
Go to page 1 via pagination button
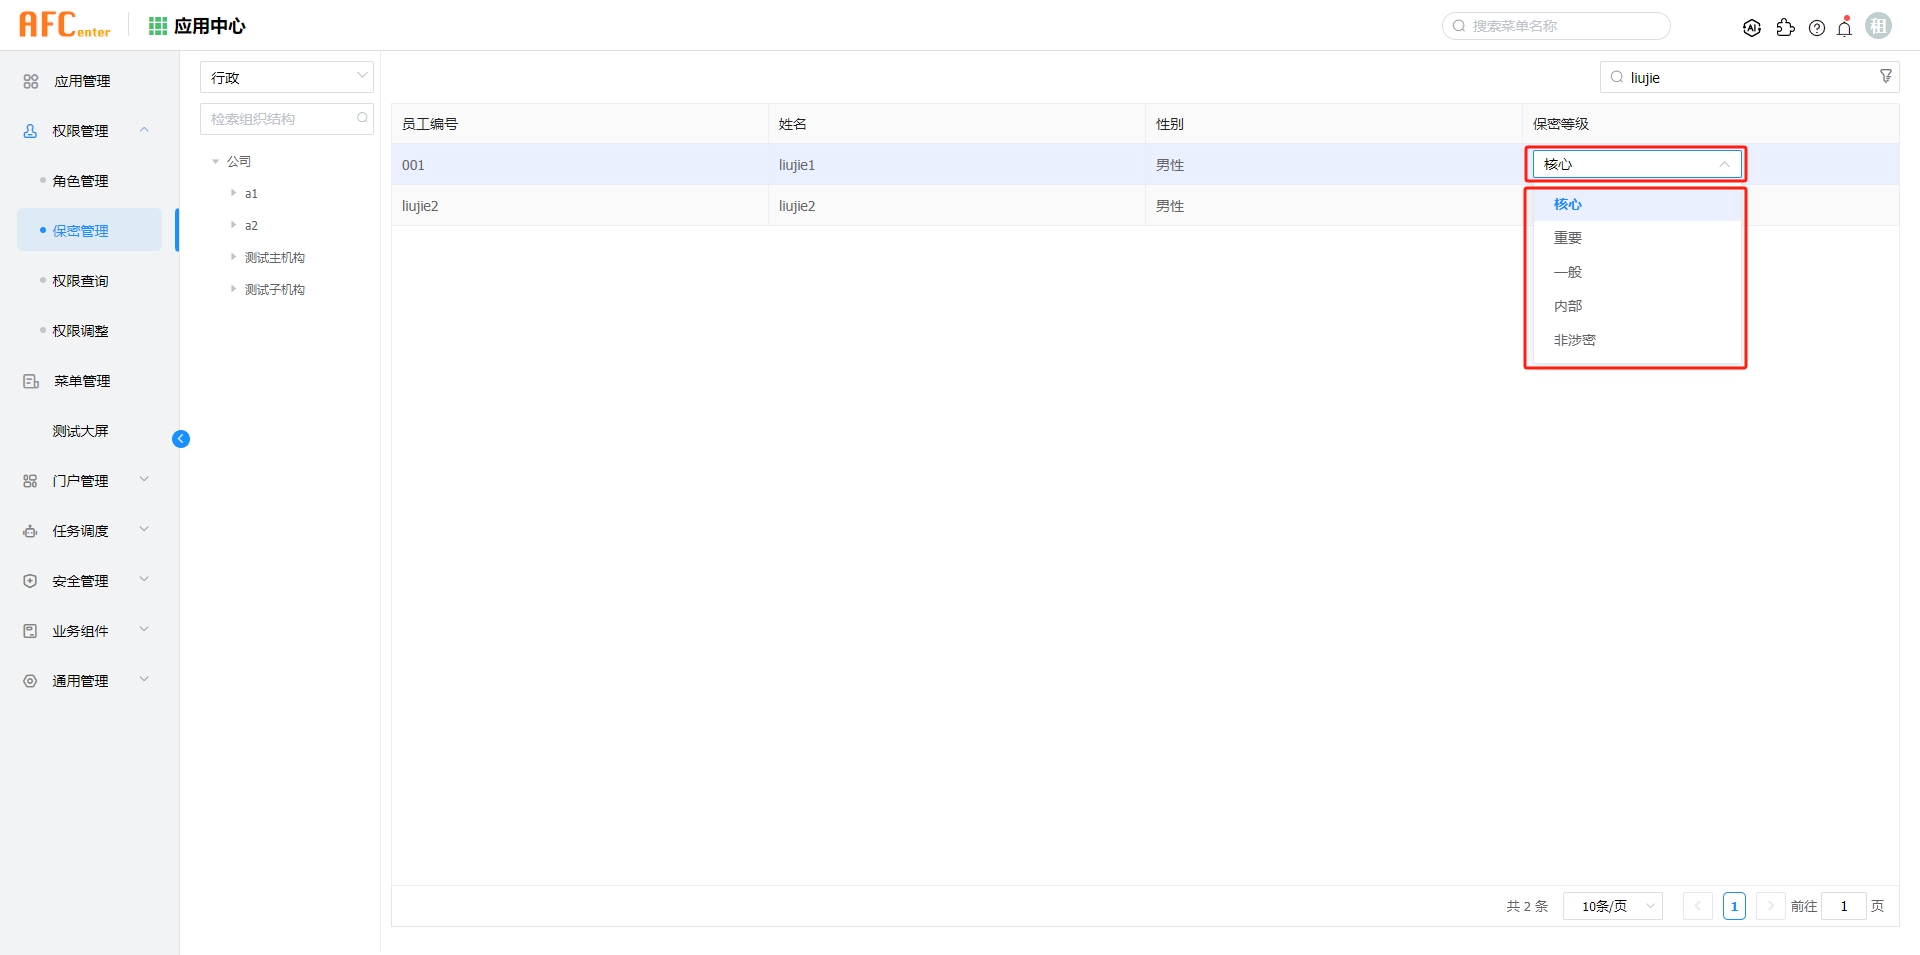click(x=1734, y=906)
